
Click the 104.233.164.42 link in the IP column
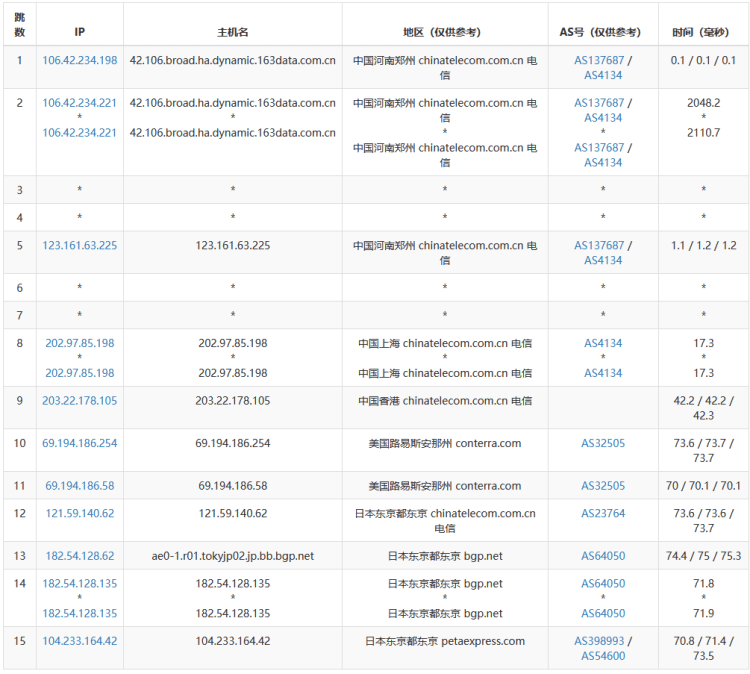(79, 641)
